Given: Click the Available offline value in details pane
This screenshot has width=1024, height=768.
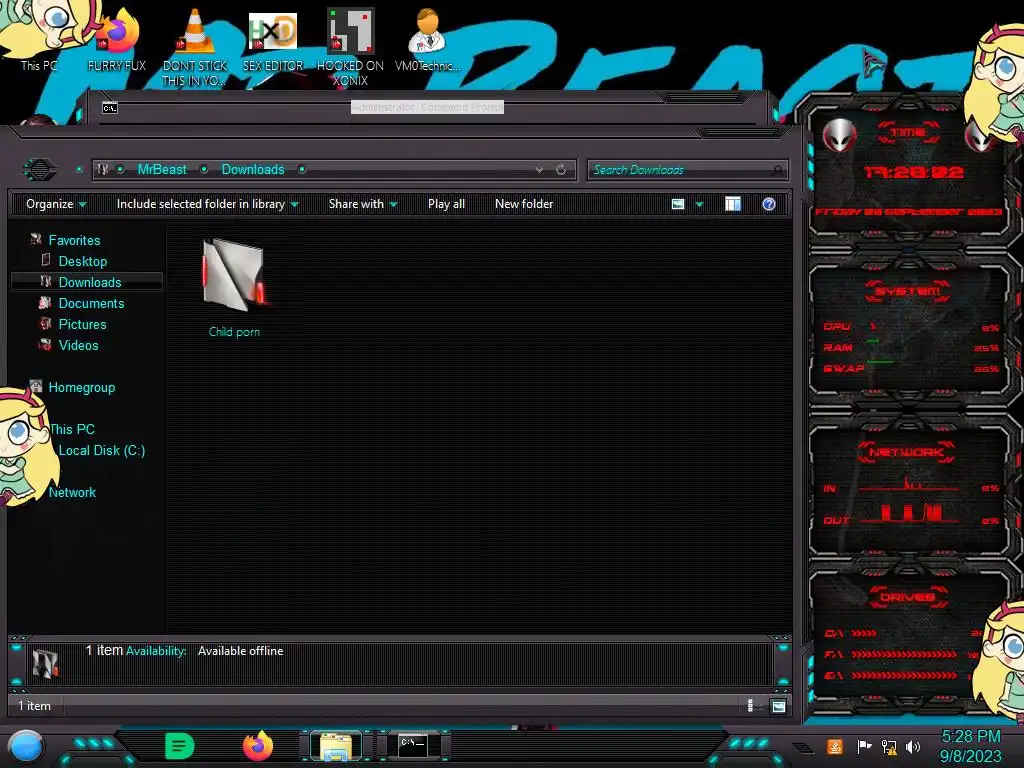Looking at the screenshot, I should point(240,651).
